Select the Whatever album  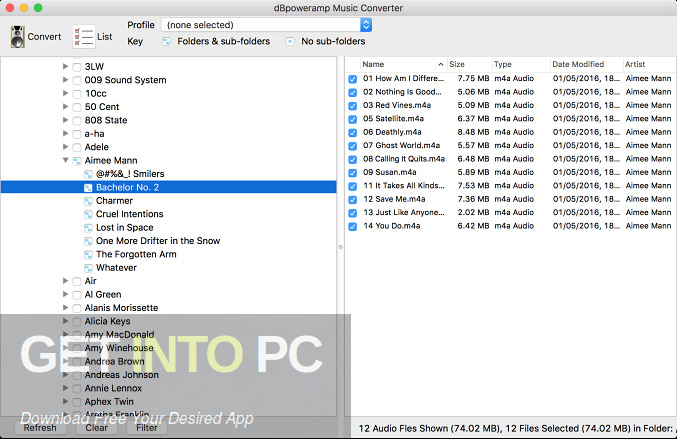[116, 268]
